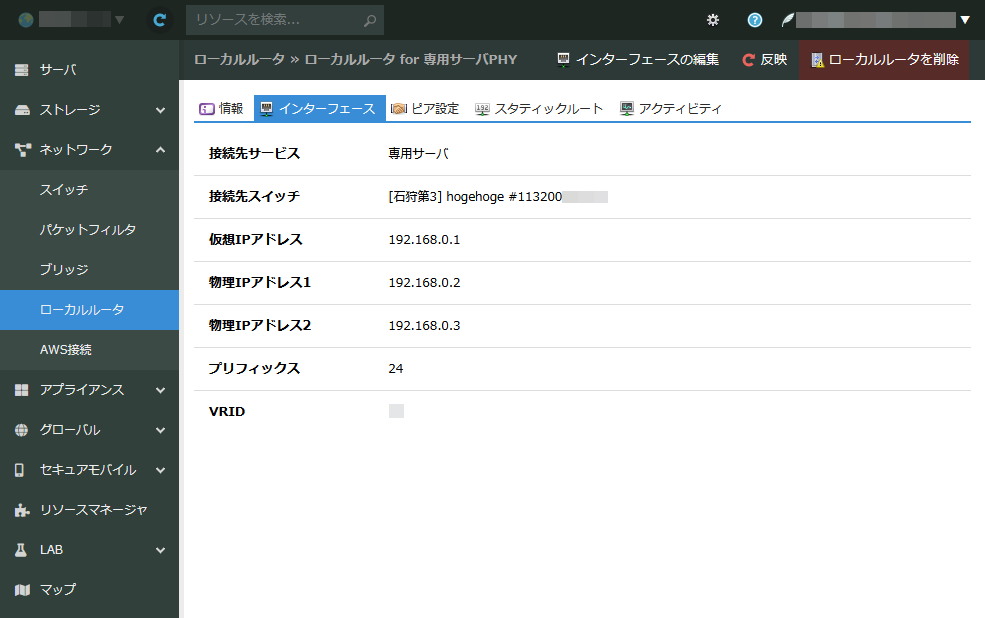Click the feather account icon
This screenshot has width=985, height=618.
point(787,20)
